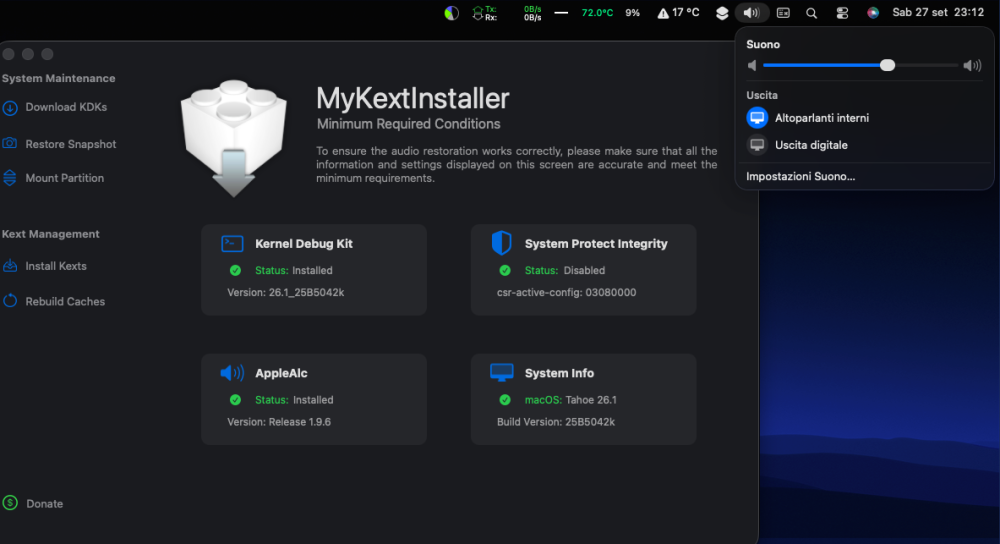Click the Kernel Debug Kit heading

(x=304, y=244)
